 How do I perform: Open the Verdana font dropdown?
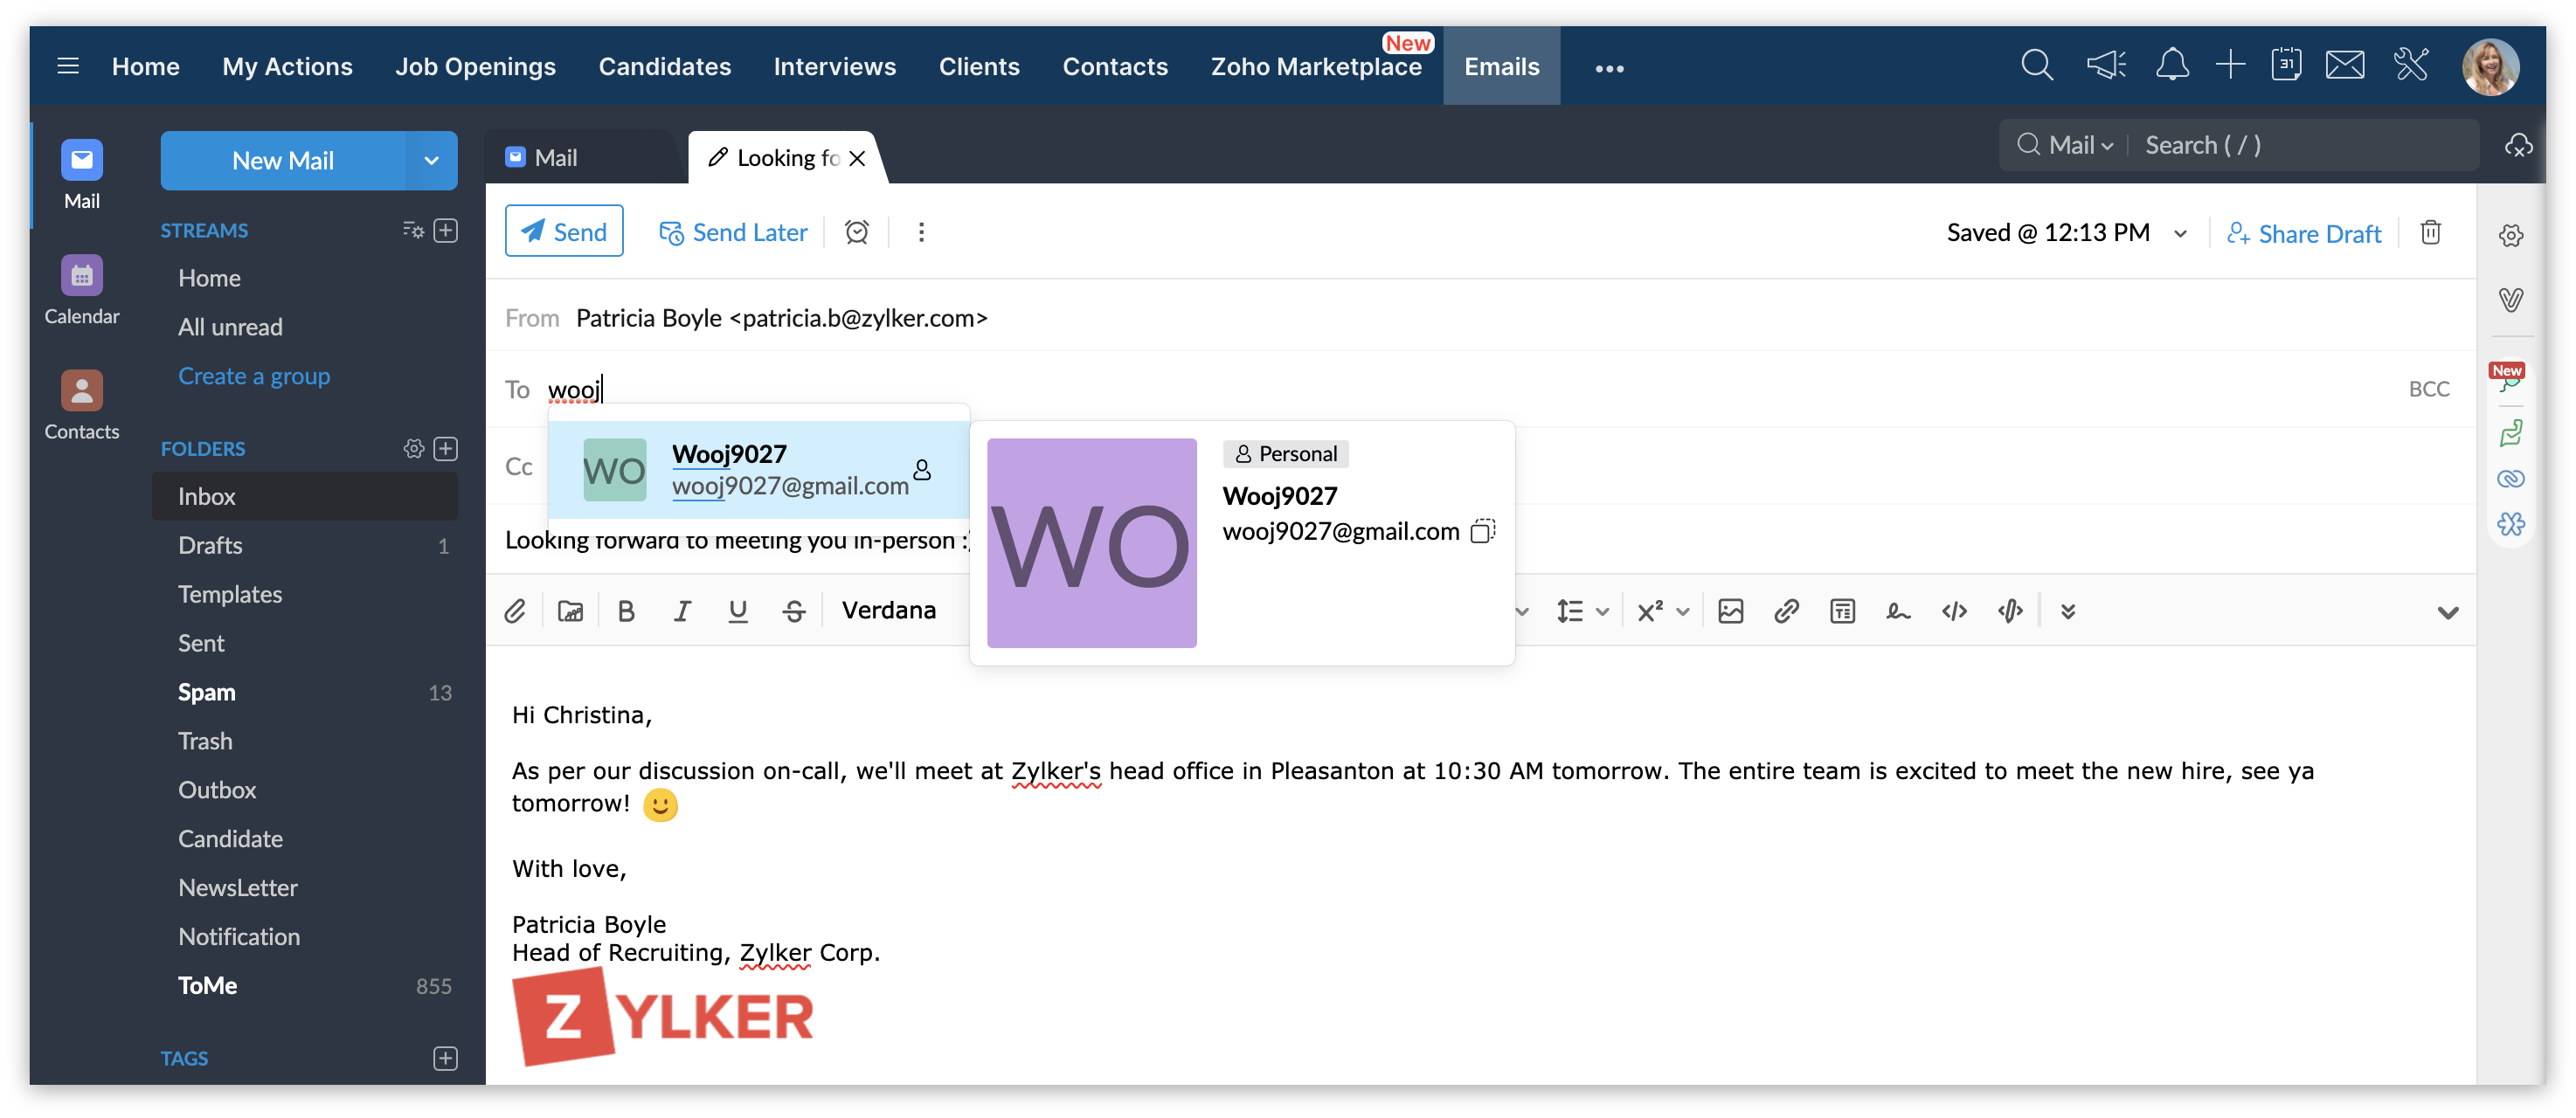tap(888, 610)
